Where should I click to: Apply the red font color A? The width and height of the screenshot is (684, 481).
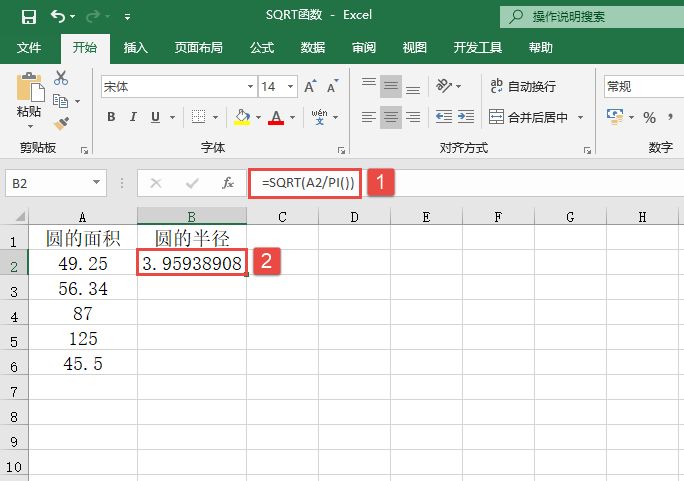point(276,117)
